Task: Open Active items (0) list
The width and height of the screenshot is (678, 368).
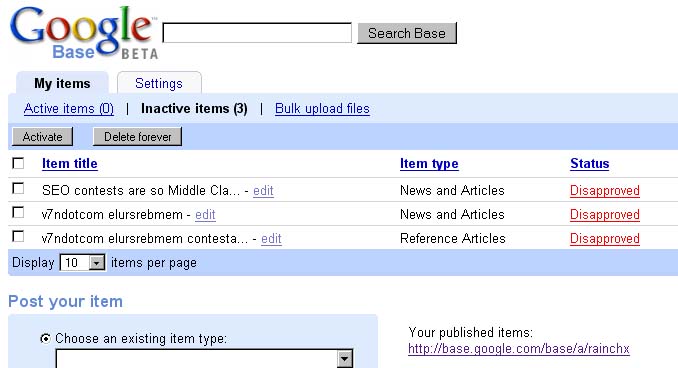Action: [x=69, y=109]
